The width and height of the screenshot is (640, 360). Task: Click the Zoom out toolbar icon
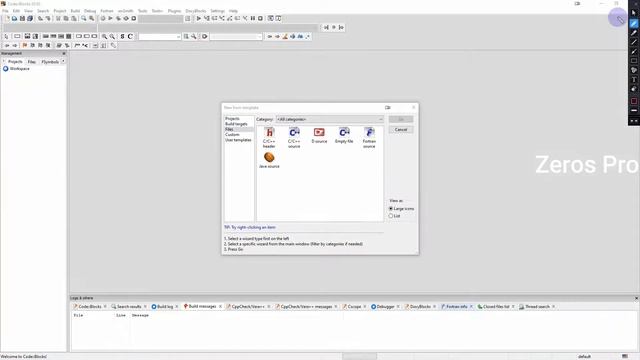112,36
